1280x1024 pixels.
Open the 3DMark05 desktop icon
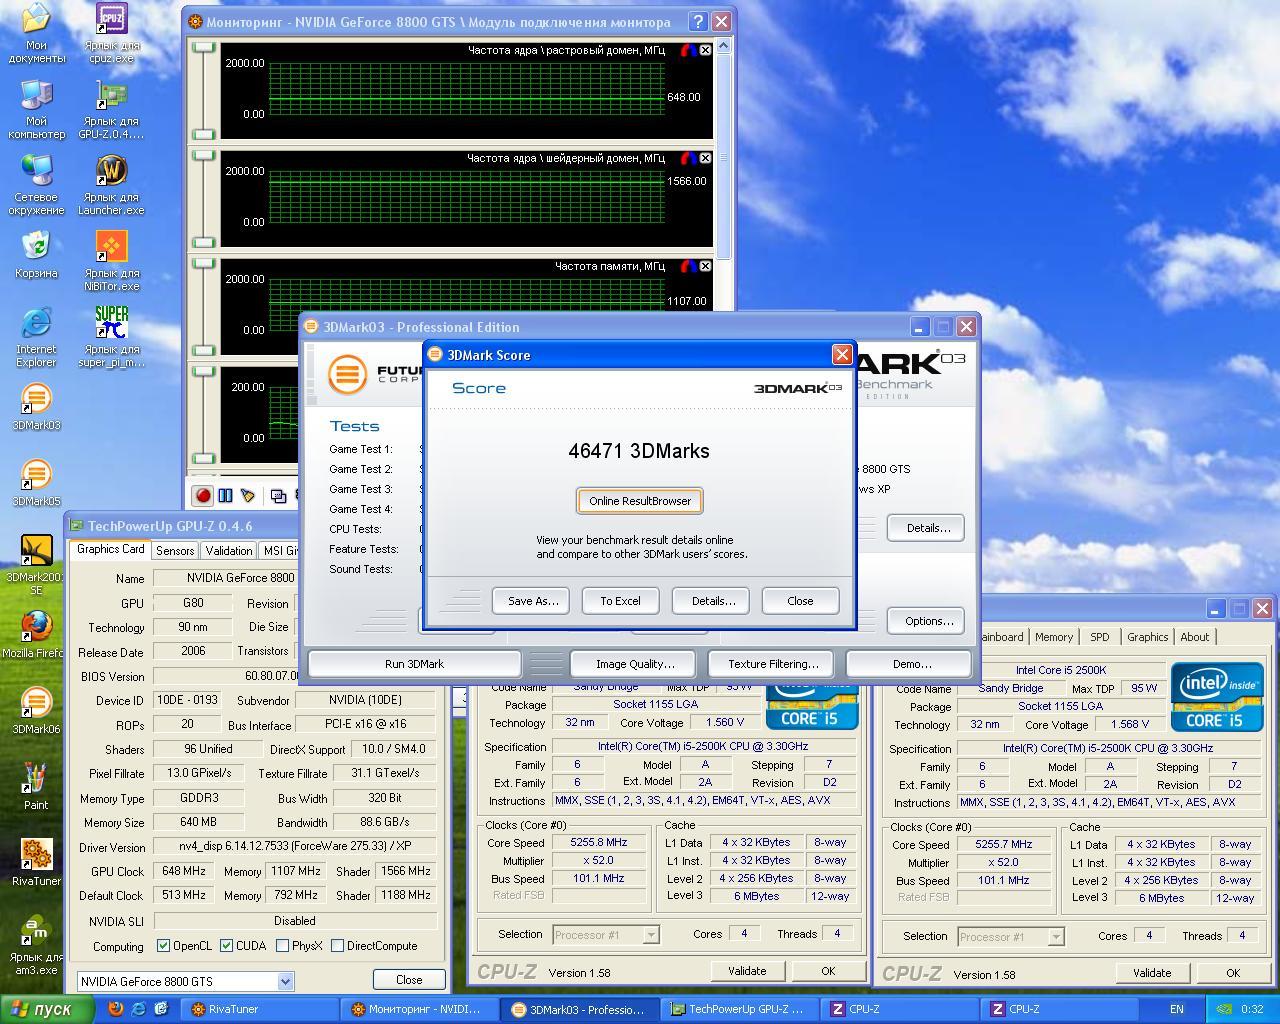click(36, 482)
